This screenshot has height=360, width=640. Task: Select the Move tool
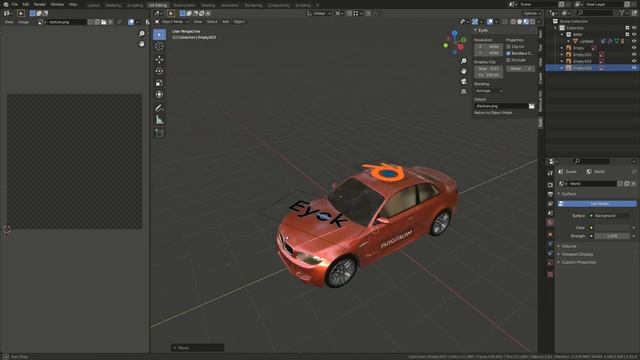coord(159,60)
